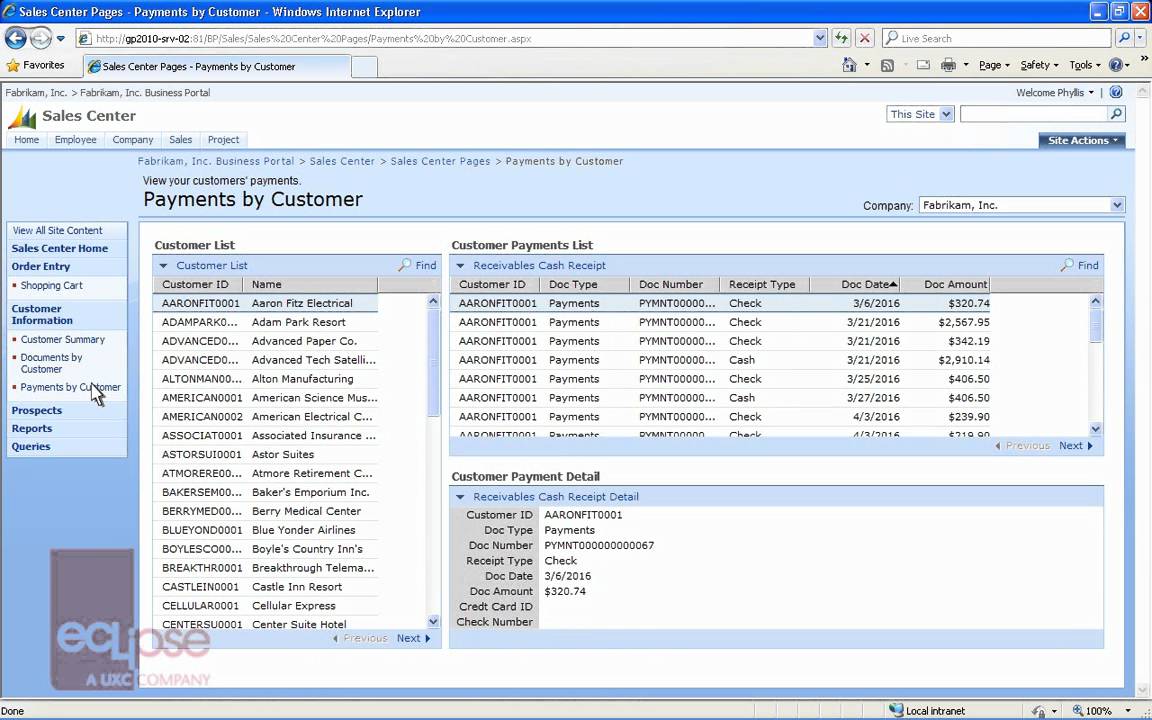Viewport: 1152px width, 720px height.
Task: Click down arrow of Payments List scrollbar
Action: pyautogui.click(x=1095, y=428)
